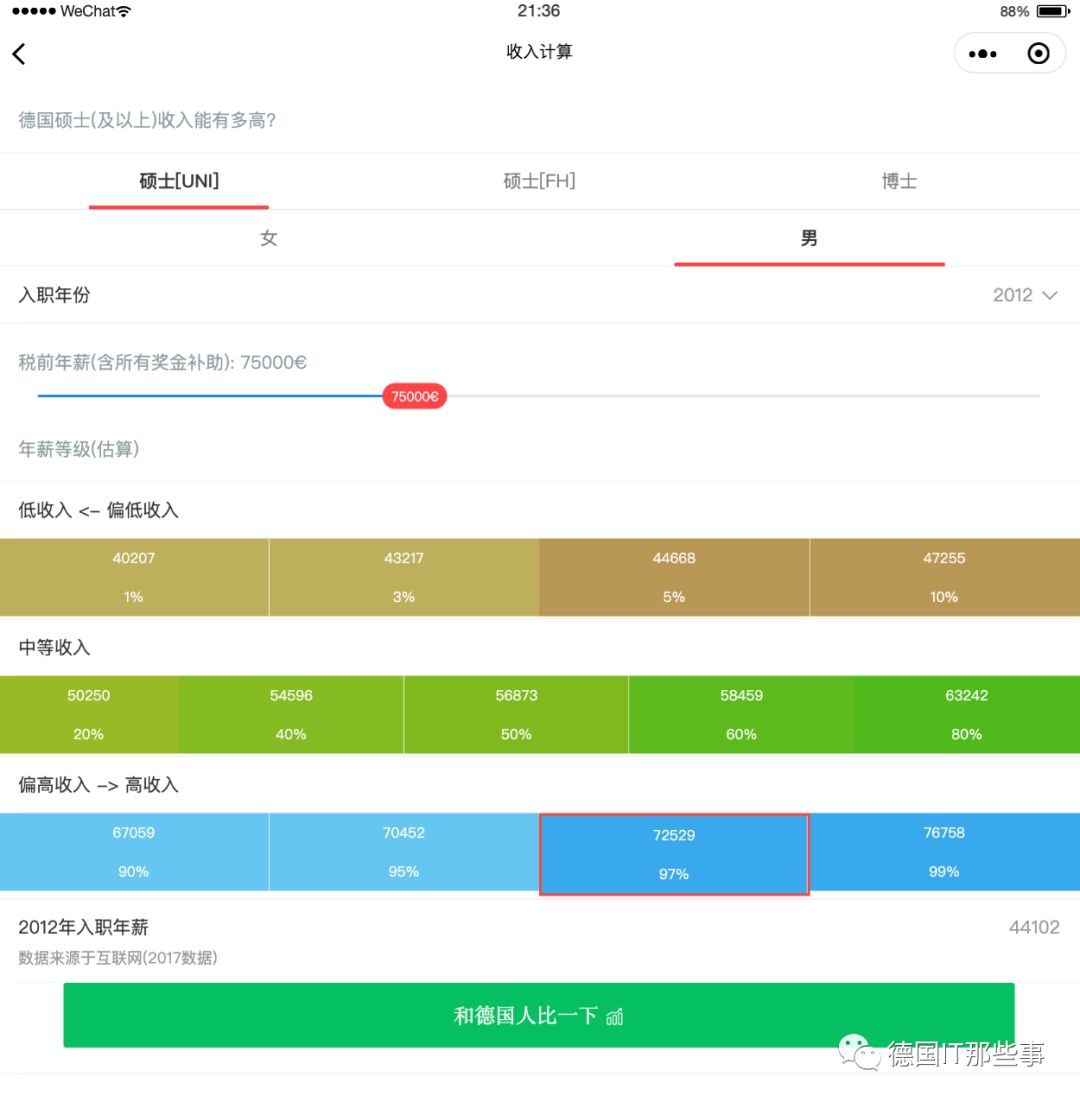Image resolution: width=1080 pixels, height=1102 pixels.
Task: Select the 76758 cell at 99%
Action: [x=943, y=851]
